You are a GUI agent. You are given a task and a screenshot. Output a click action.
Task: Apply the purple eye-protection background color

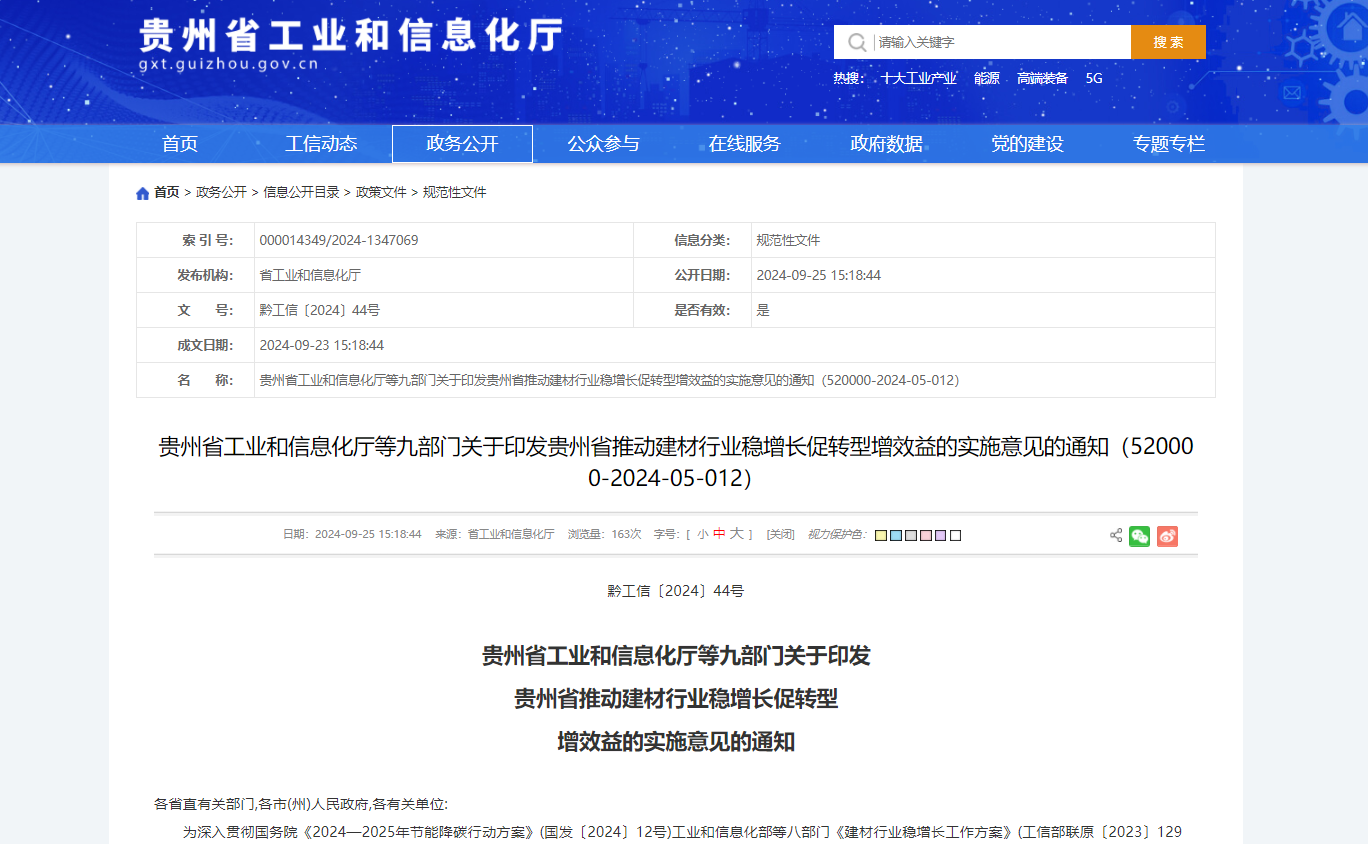tap(940, 536)
